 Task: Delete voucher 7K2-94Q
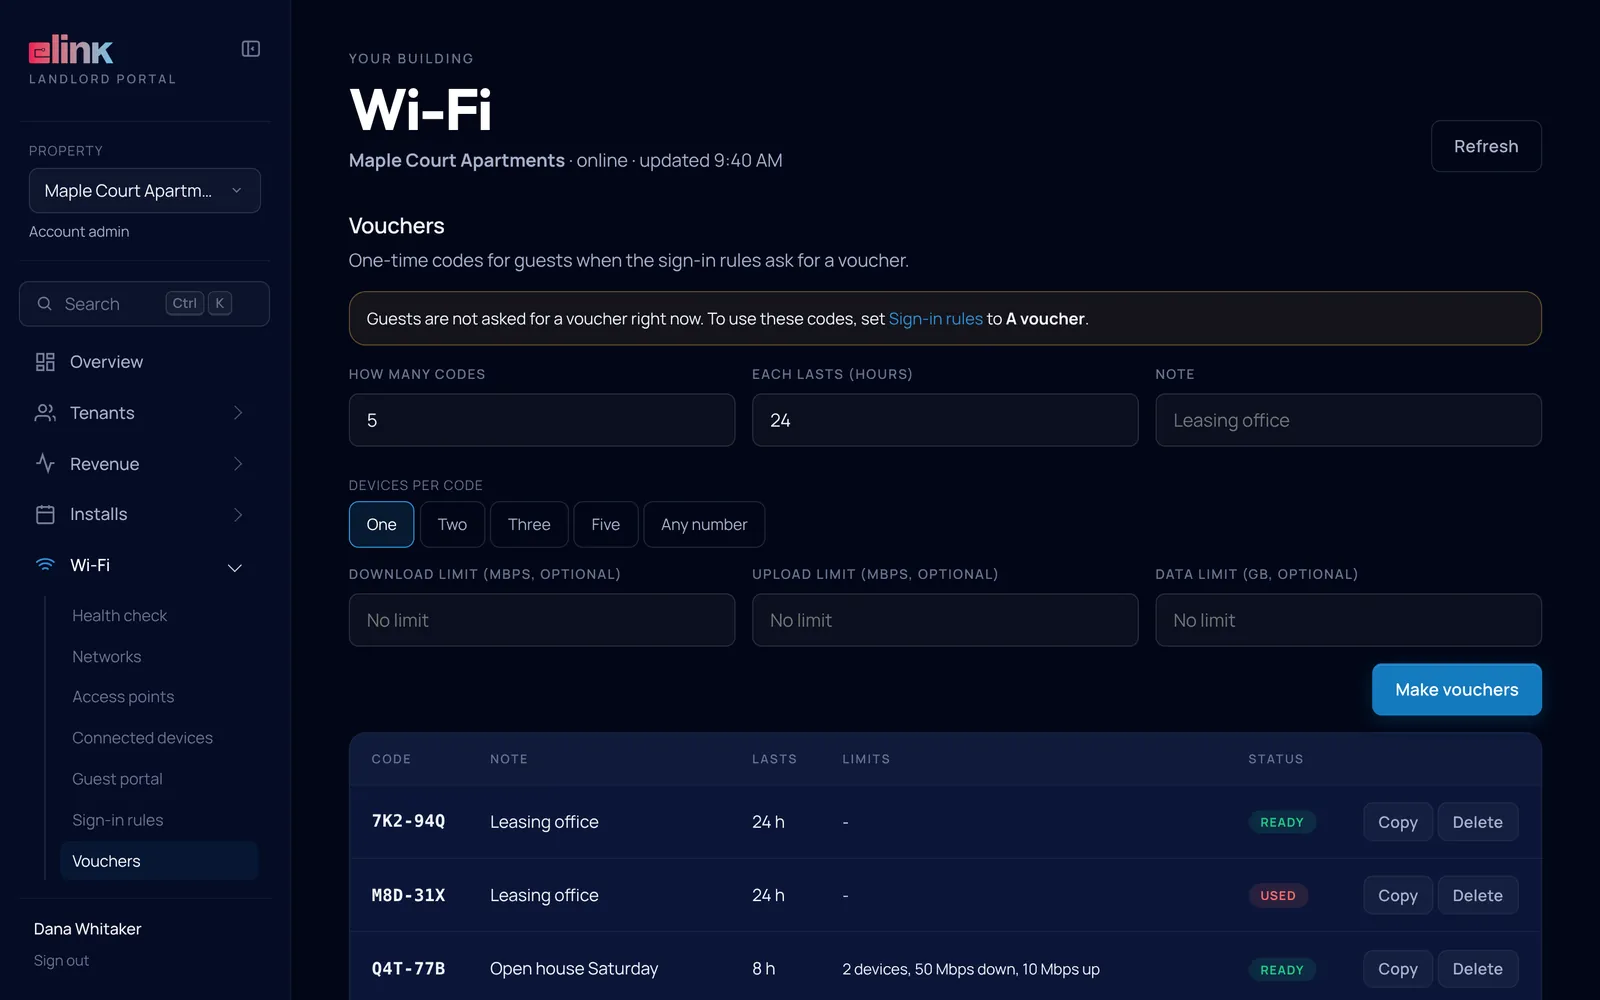[1477, 822]
